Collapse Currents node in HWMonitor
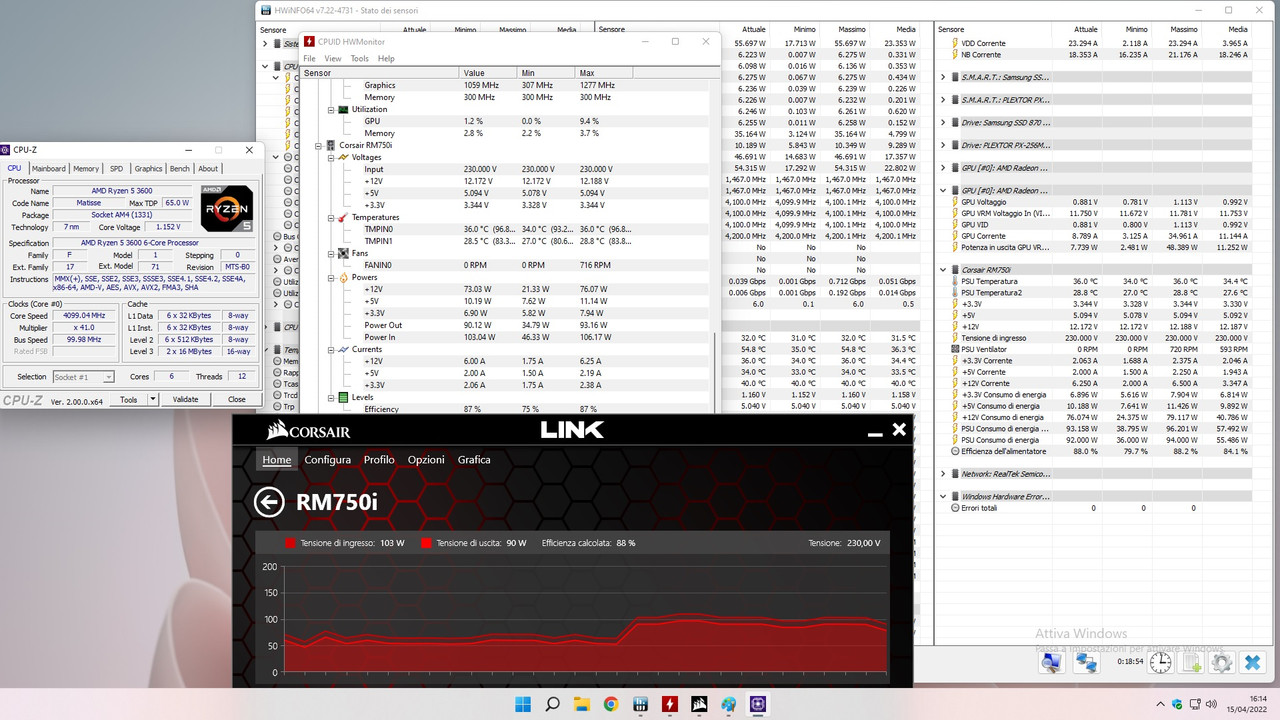This screenshot has width=1280, height=720. click(331, 349)
